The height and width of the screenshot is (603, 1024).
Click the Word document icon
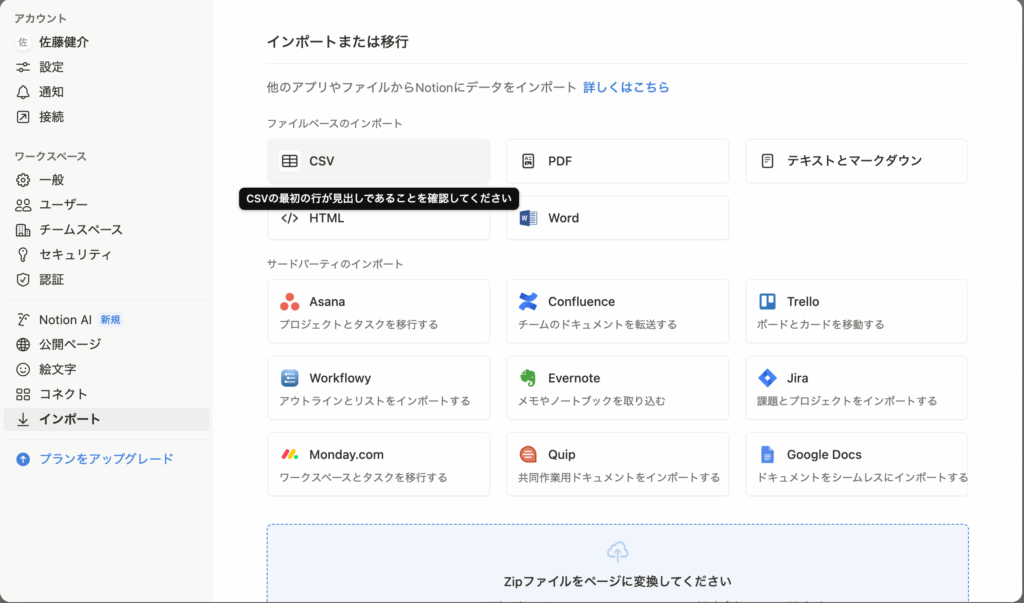pos(528,218)
